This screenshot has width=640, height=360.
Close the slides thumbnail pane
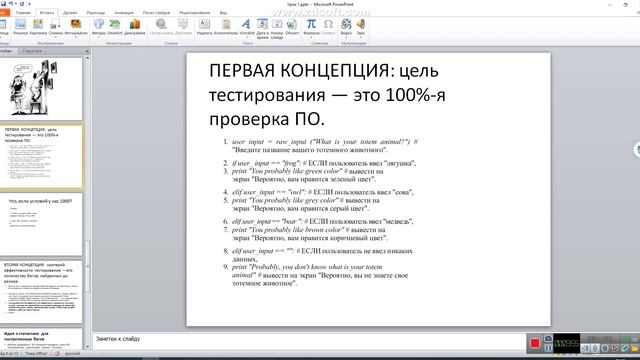[87, 51]
